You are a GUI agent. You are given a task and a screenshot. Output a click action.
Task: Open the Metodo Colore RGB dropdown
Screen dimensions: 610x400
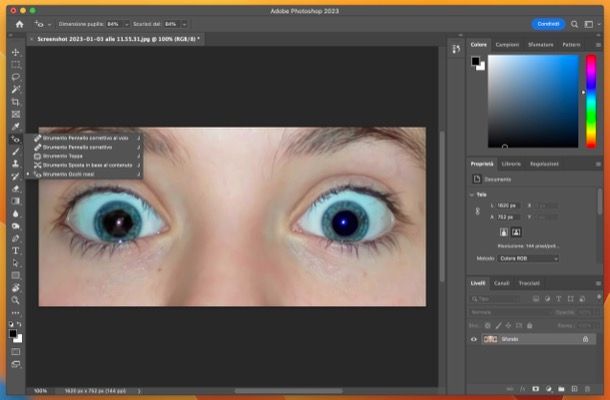[x=529, y=258]
